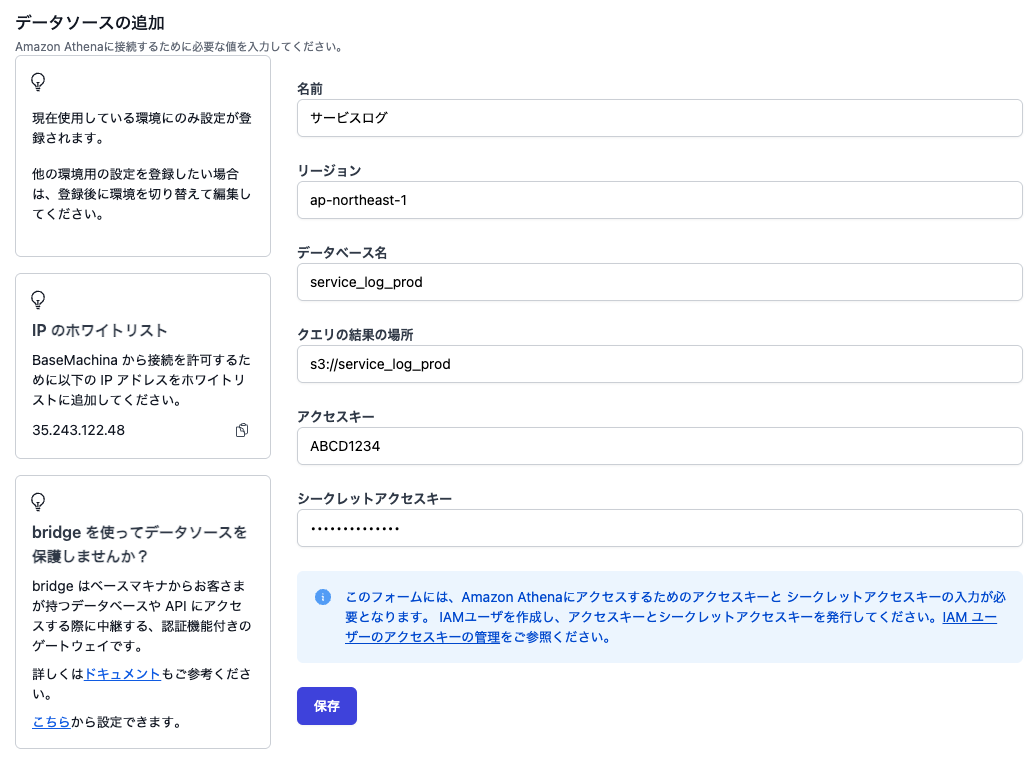Click the アクセスキー field ABCD1234

click(x=659, y=446)
